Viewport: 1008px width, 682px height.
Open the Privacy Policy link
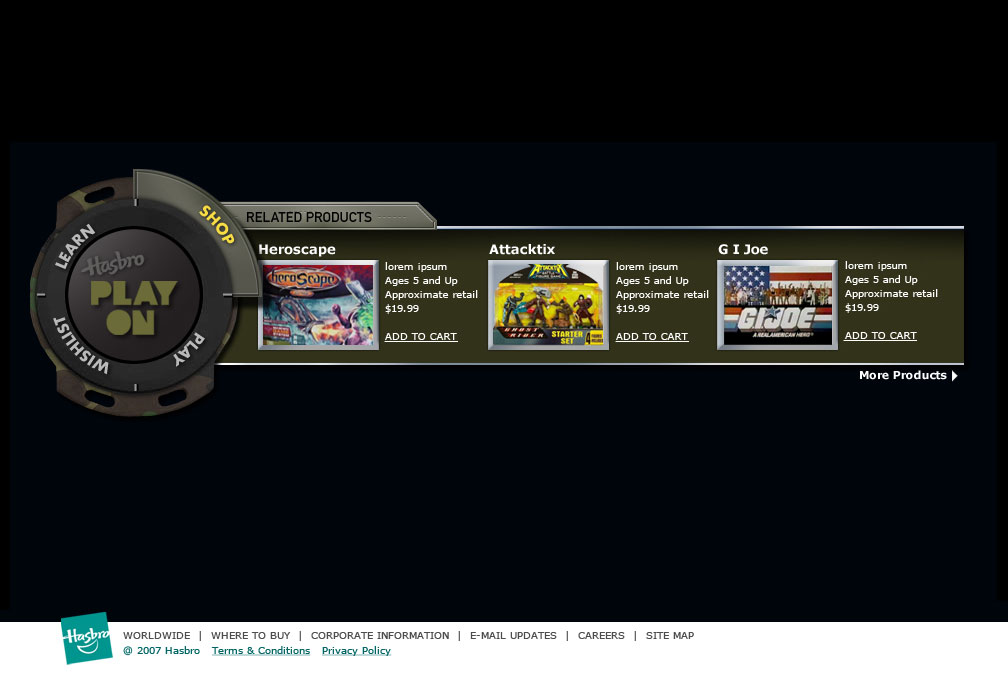click(x=356, y=651)
